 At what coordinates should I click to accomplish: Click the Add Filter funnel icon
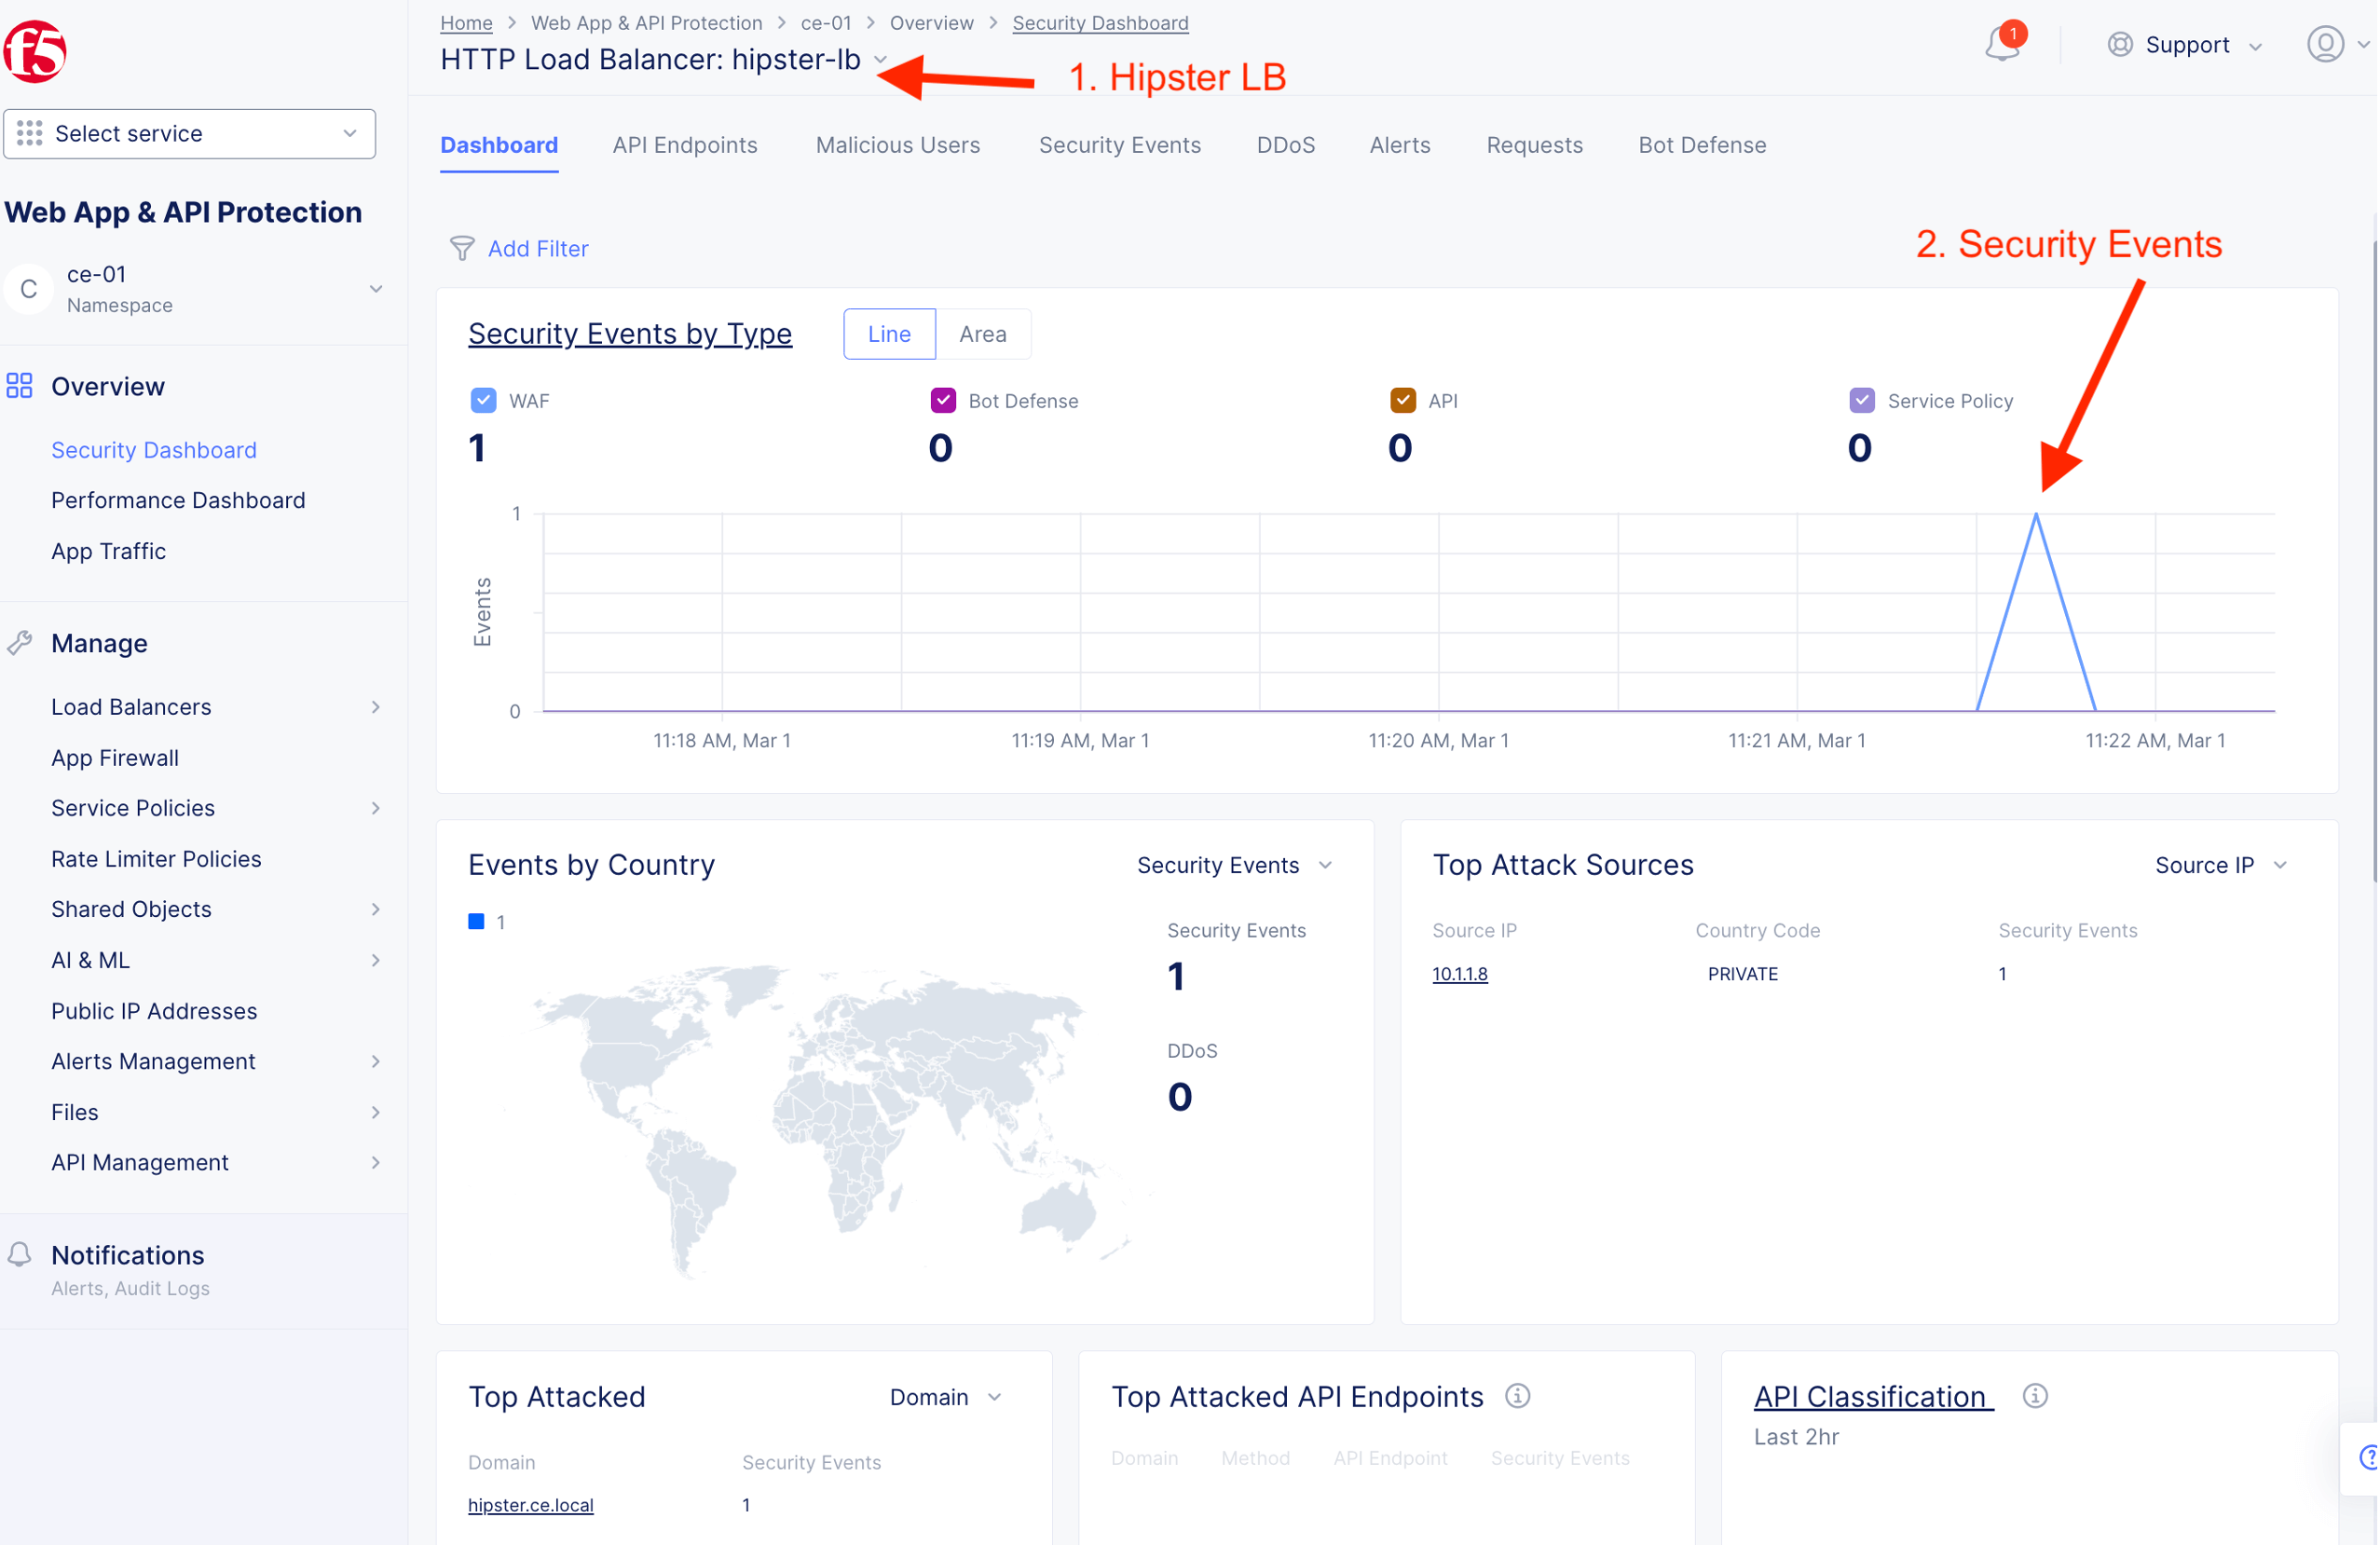coord(461,248)
